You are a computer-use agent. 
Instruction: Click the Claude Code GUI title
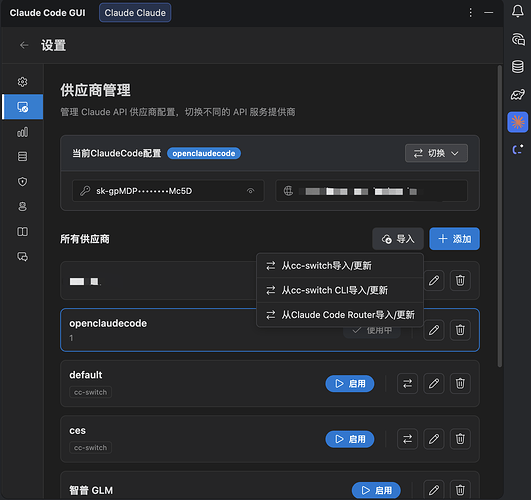click(47, 13)
